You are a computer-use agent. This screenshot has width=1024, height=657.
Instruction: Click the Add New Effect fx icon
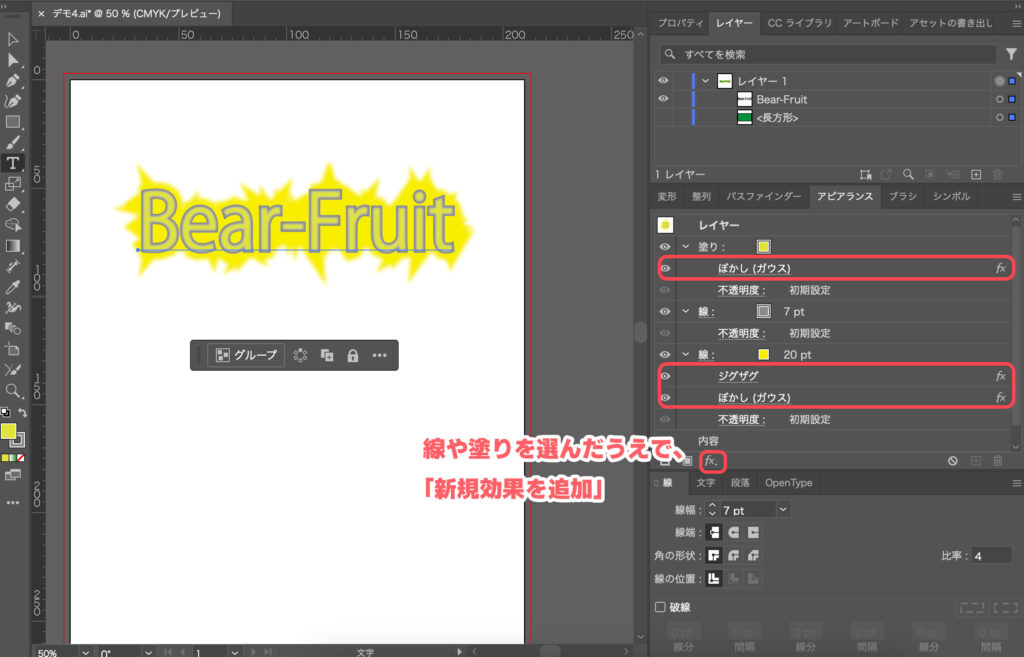pos(709,461)
